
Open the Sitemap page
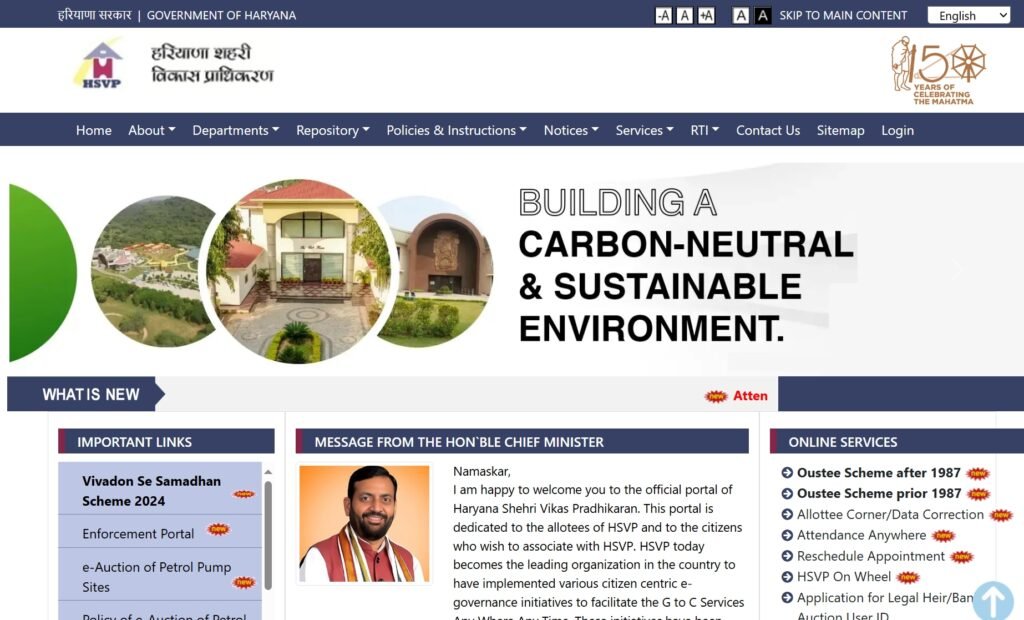click(840, 131)
